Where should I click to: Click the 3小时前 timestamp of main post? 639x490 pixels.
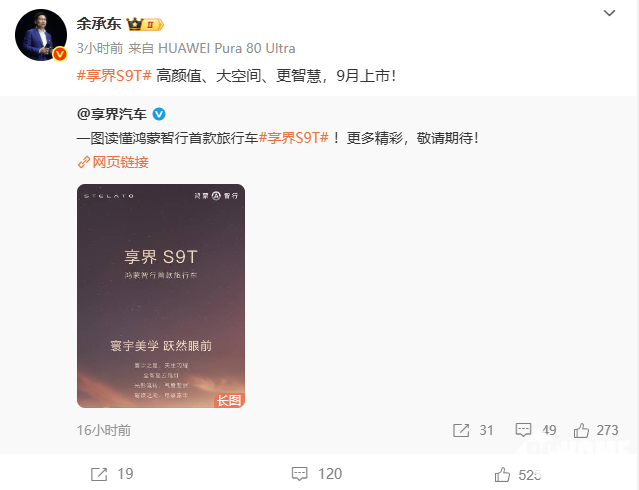(100, 49)
